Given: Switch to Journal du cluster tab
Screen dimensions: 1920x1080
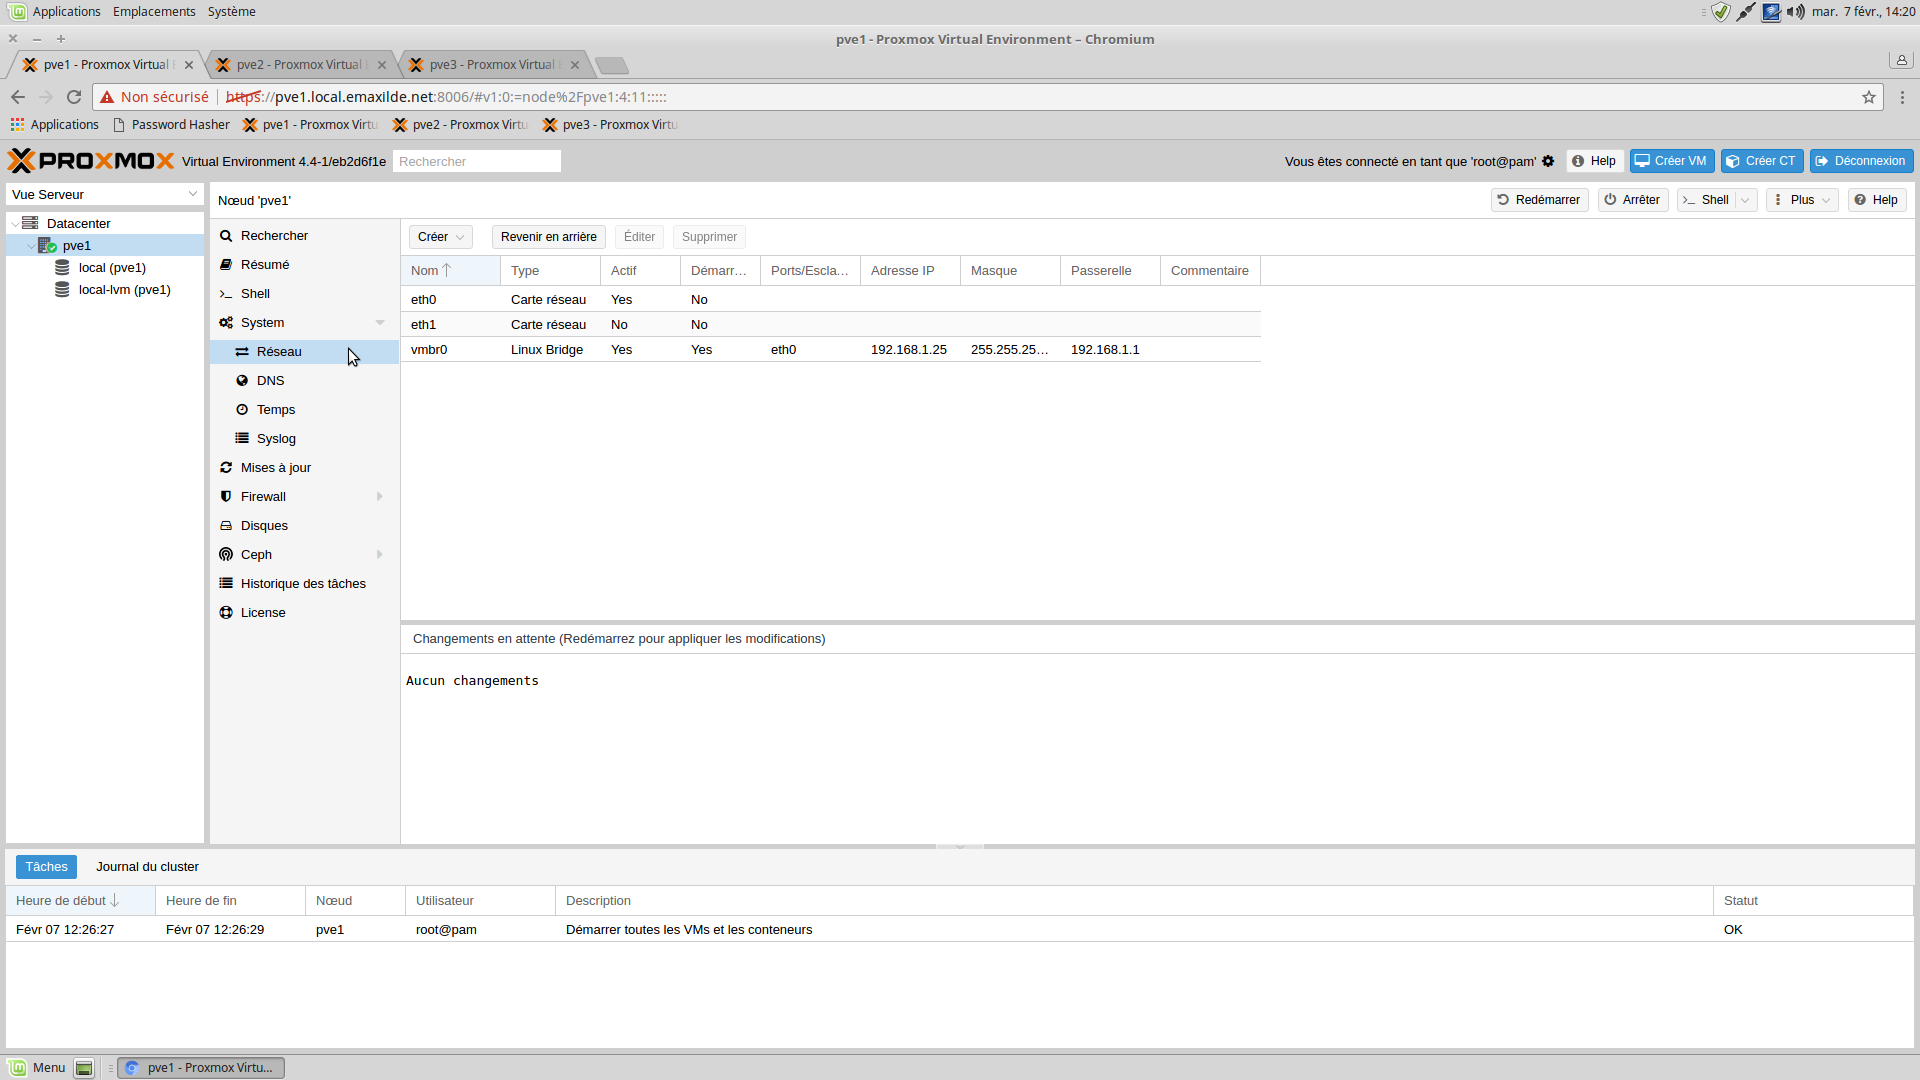Looking at the screenshot, I should tap(147, 867).
